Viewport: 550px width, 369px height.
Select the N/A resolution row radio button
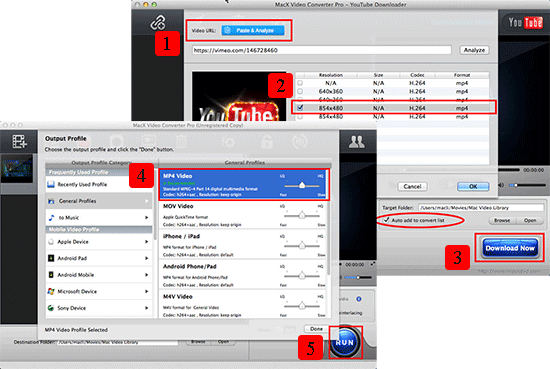[300, 83]
